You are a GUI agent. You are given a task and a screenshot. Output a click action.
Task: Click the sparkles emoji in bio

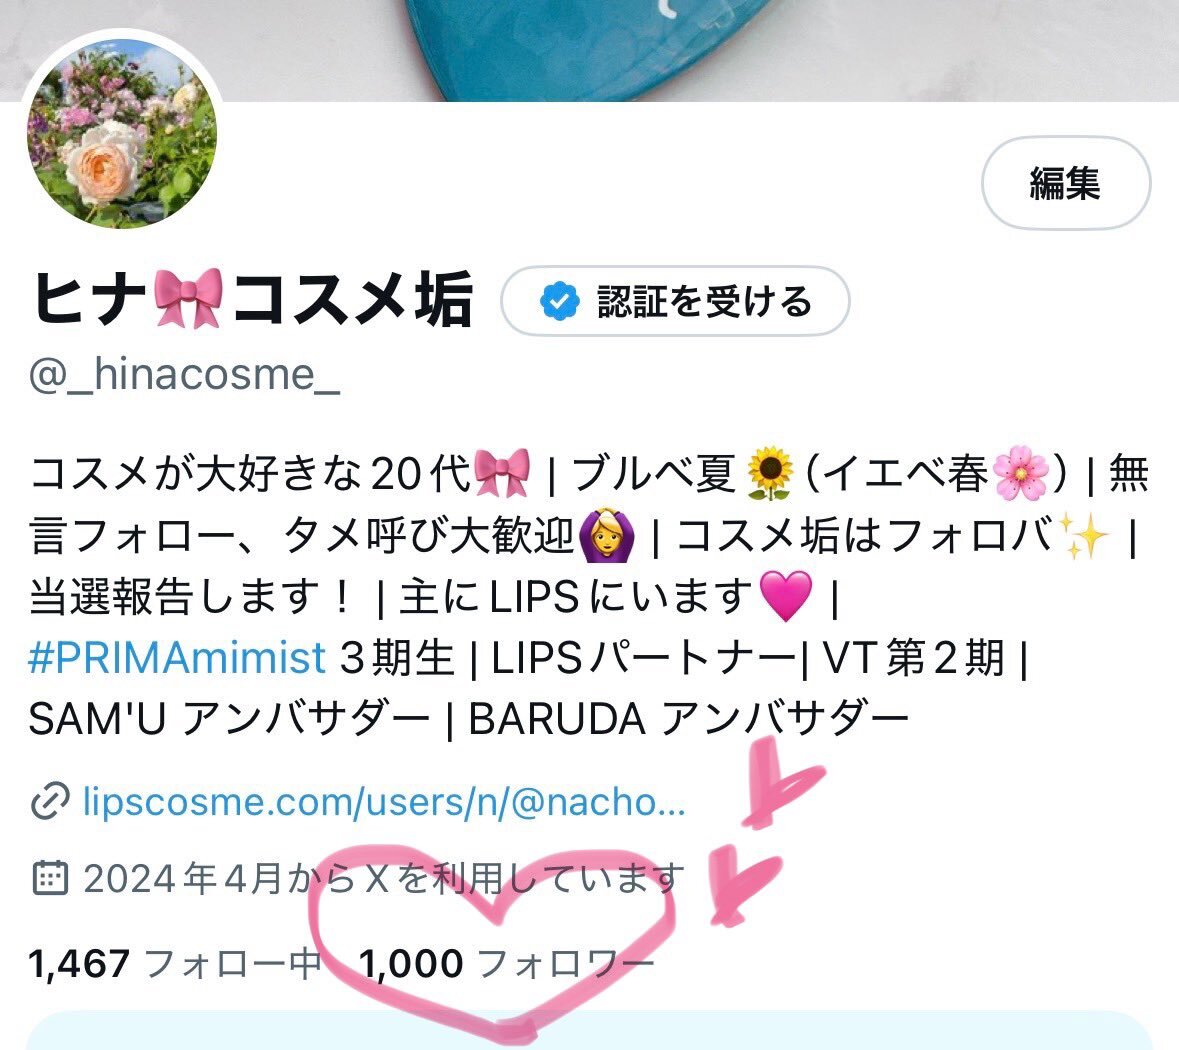click(x=1083, y=535)
